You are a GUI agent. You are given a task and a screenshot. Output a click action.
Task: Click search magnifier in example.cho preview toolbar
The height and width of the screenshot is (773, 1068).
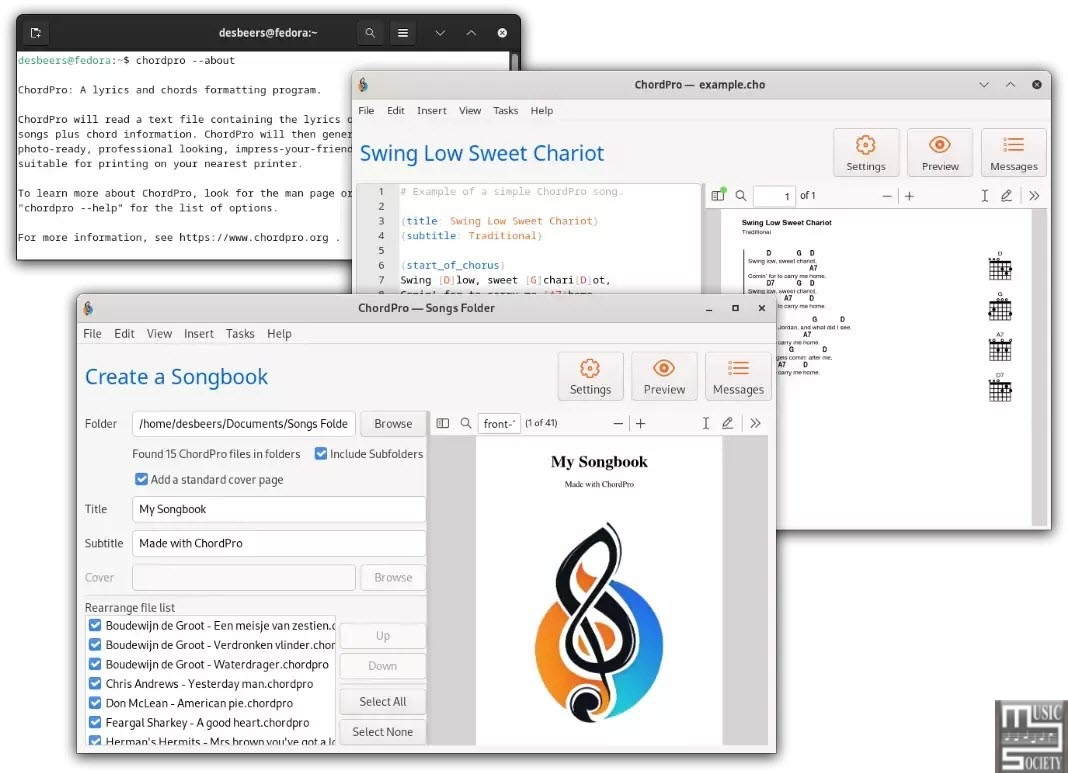741,195
